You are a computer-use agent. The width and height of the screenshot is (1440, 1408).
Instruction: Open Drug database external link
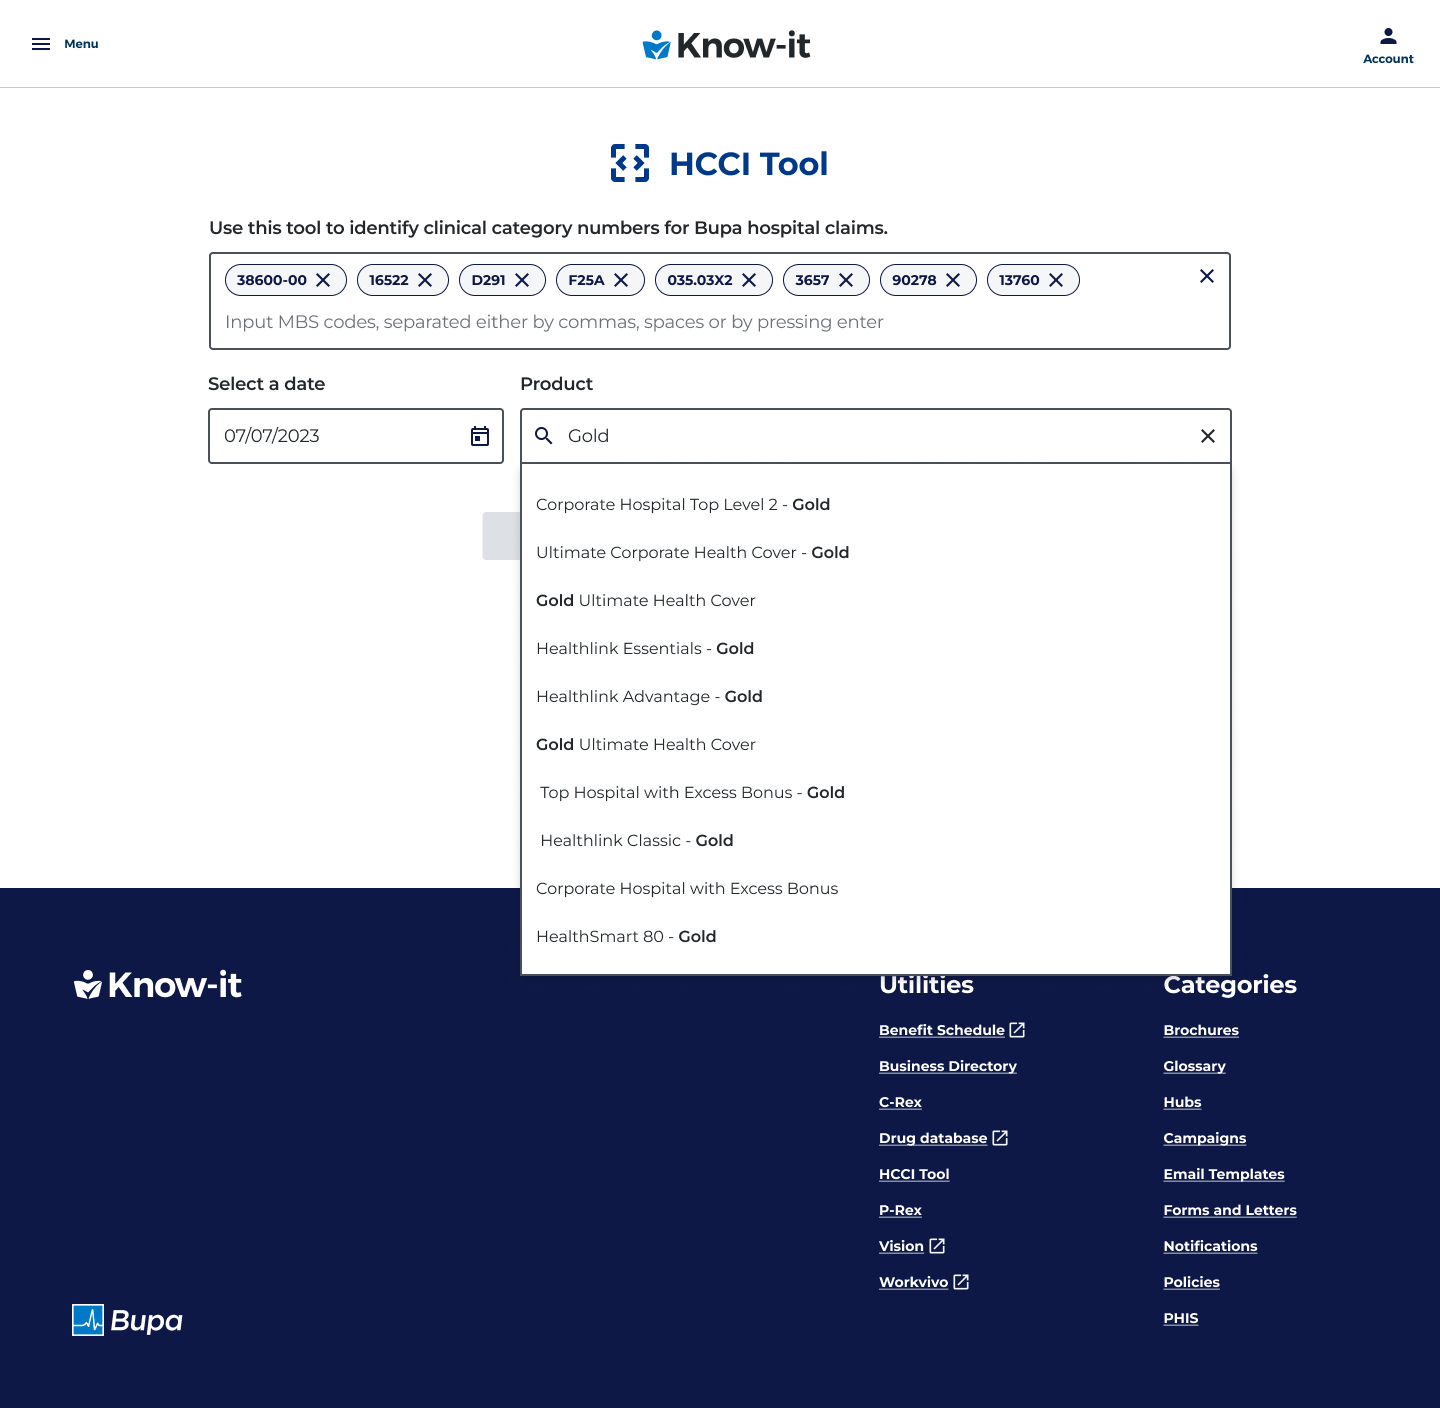[x=933, y=1138]
